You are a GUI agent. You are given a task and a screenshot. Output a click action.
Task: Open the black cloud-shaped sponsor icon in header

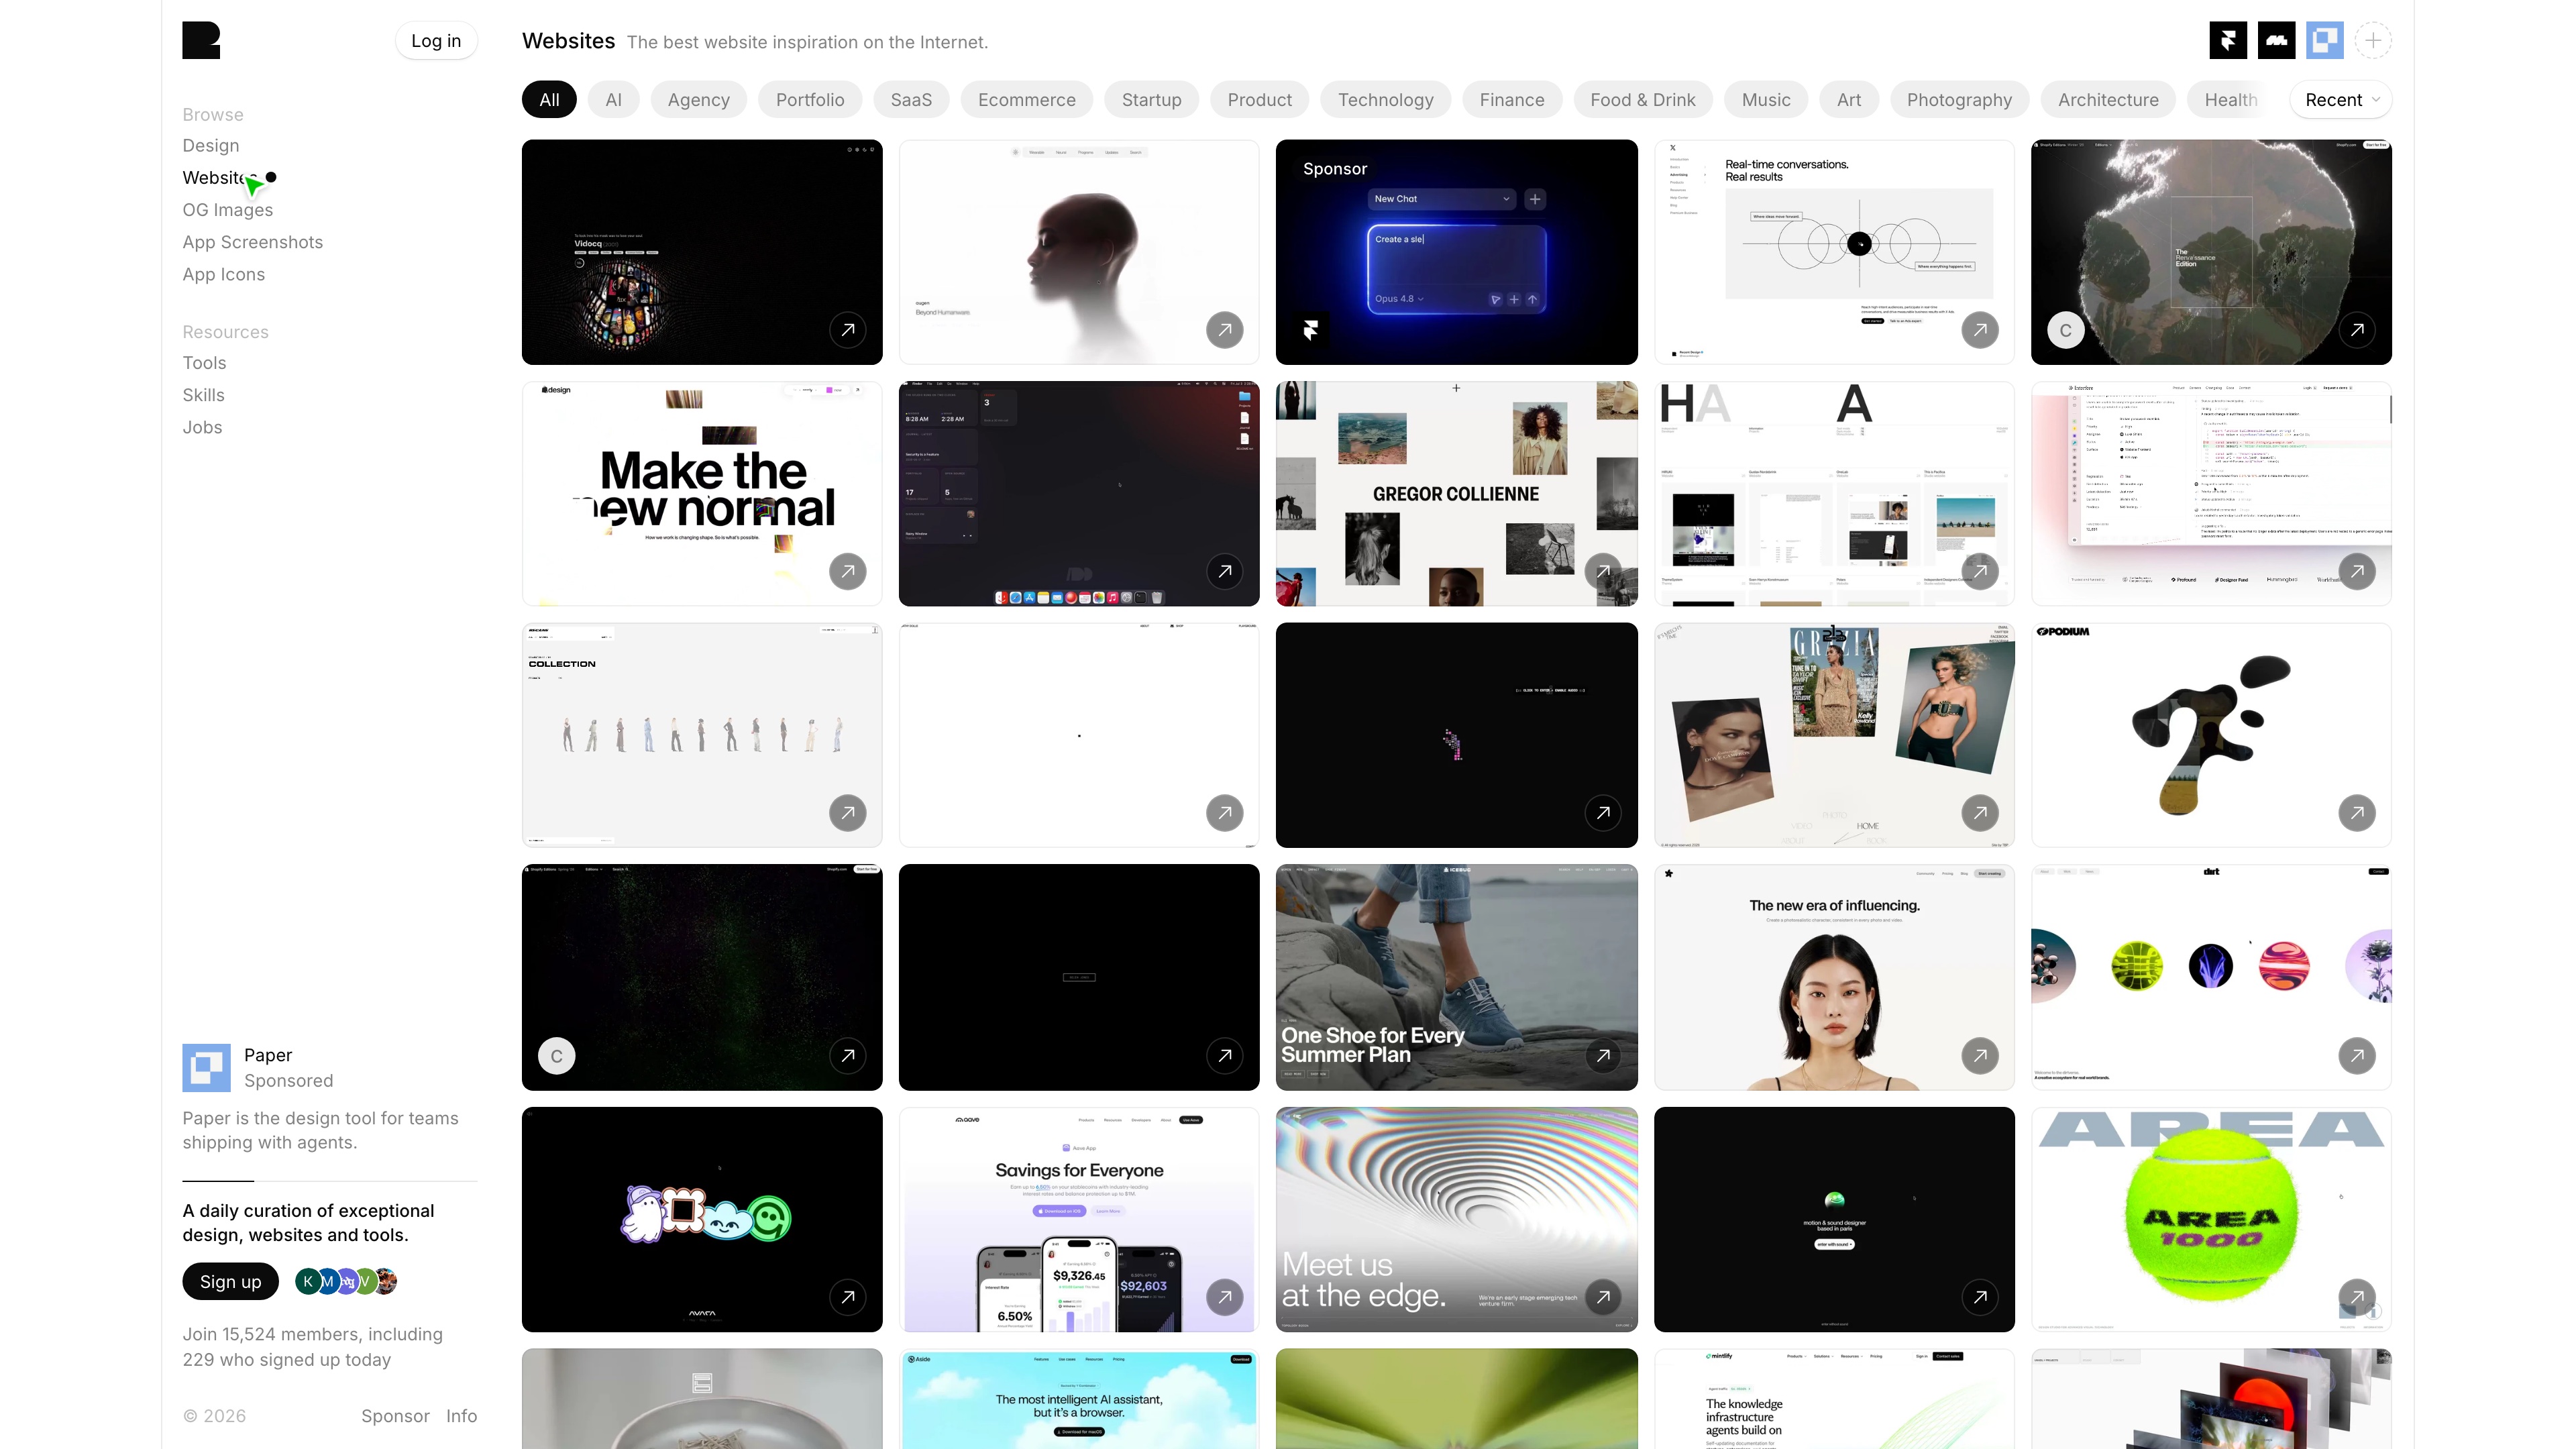pos(2277,40)
